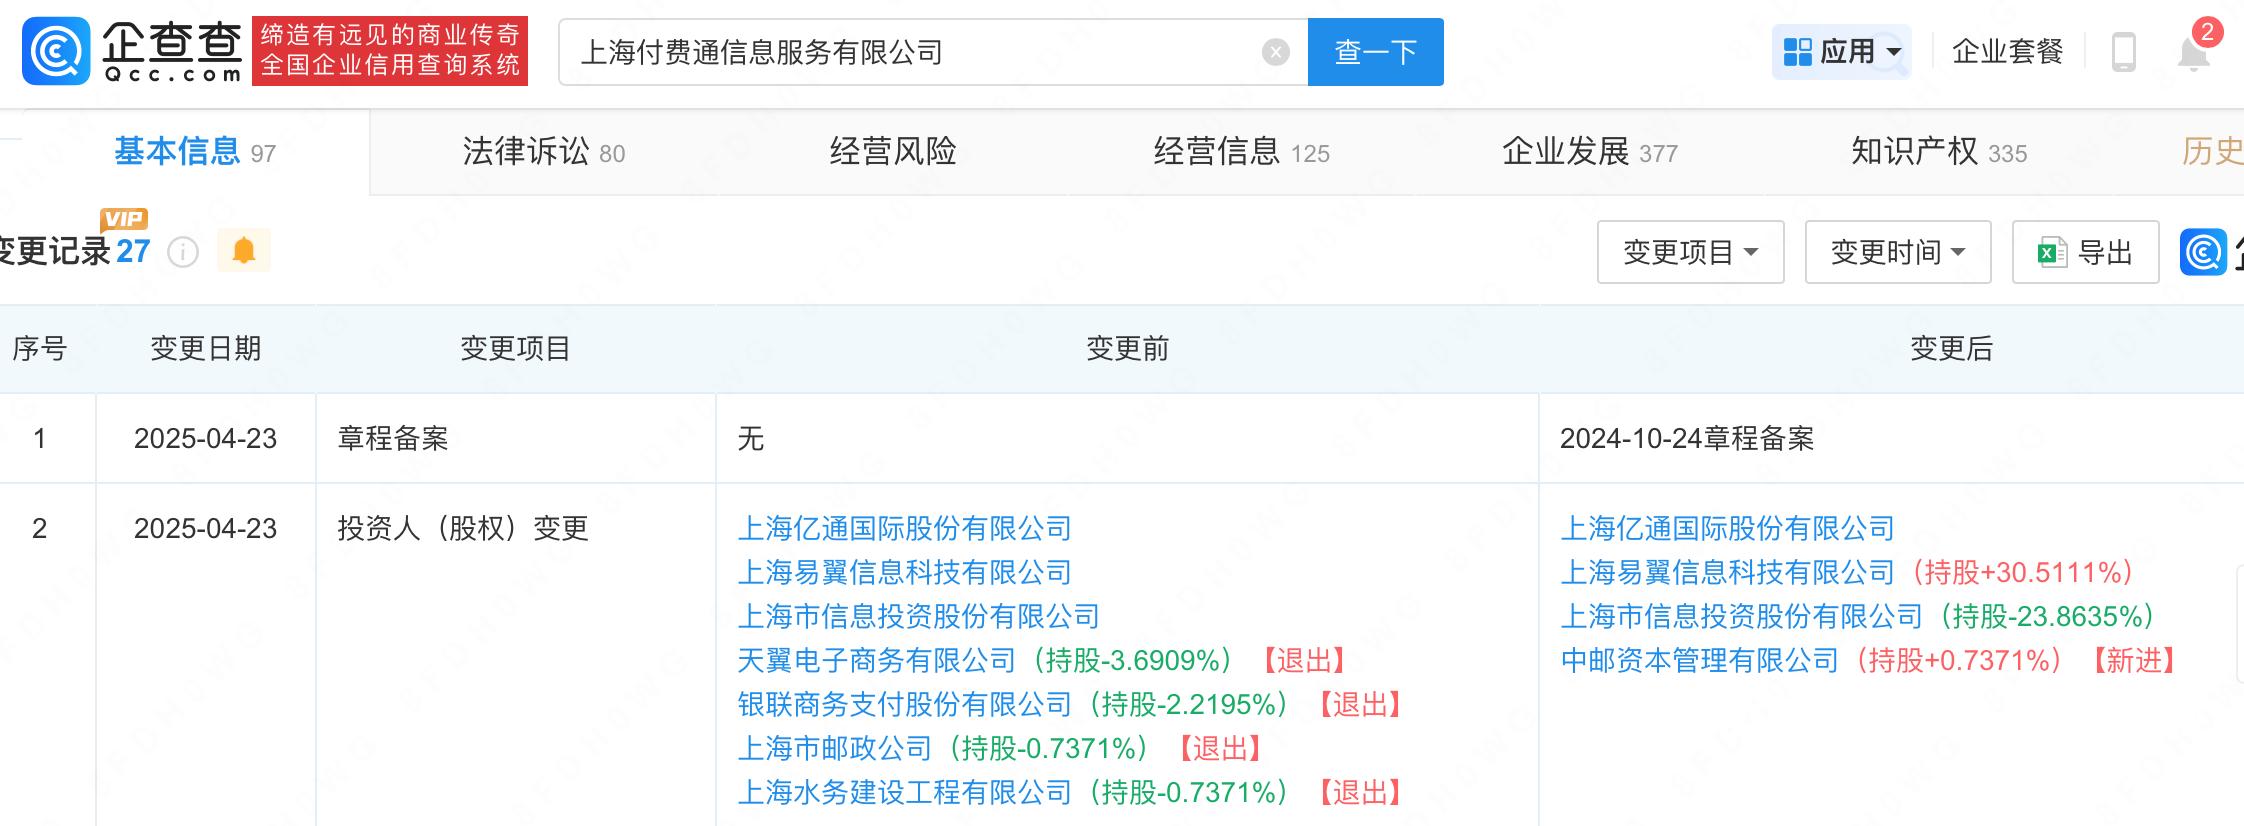The height and width of the screenshot is (826, 2244).
Task: Expand the 应用 dropdown menu
Action: coord(1841,52)
